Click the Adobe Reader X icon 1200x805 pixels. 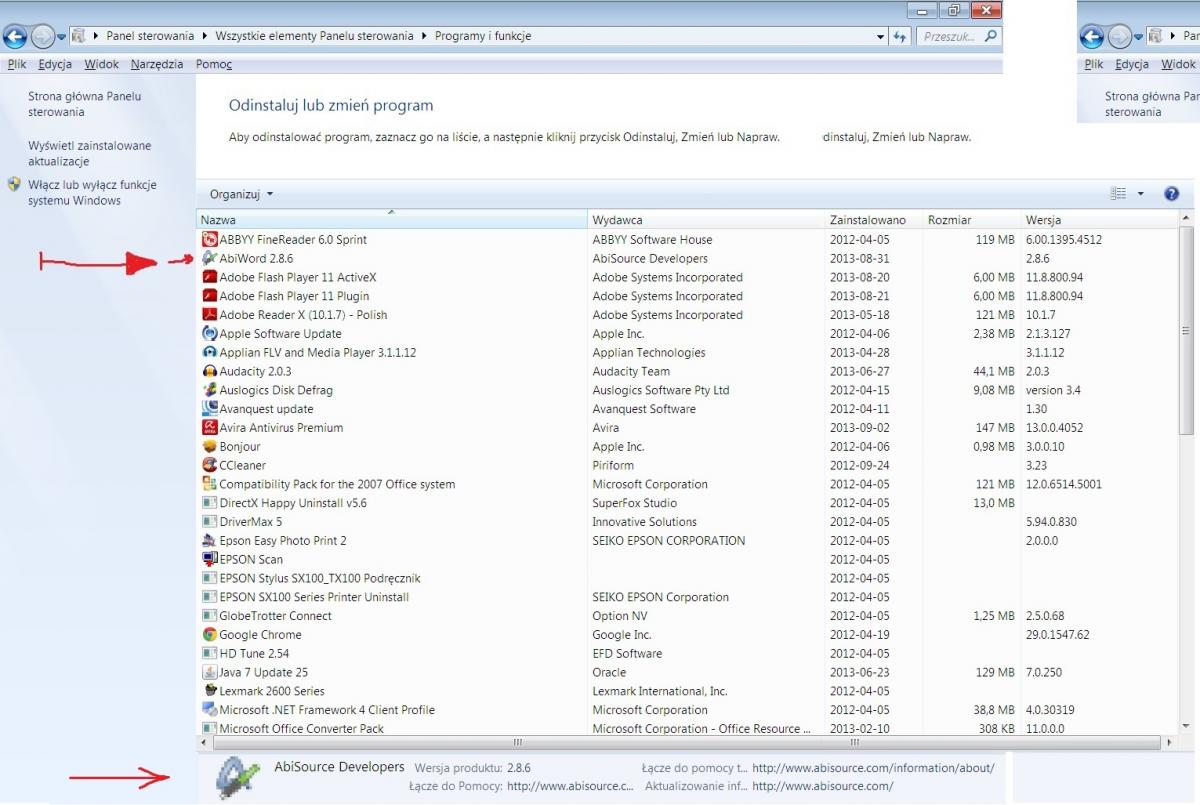(209, 314)
